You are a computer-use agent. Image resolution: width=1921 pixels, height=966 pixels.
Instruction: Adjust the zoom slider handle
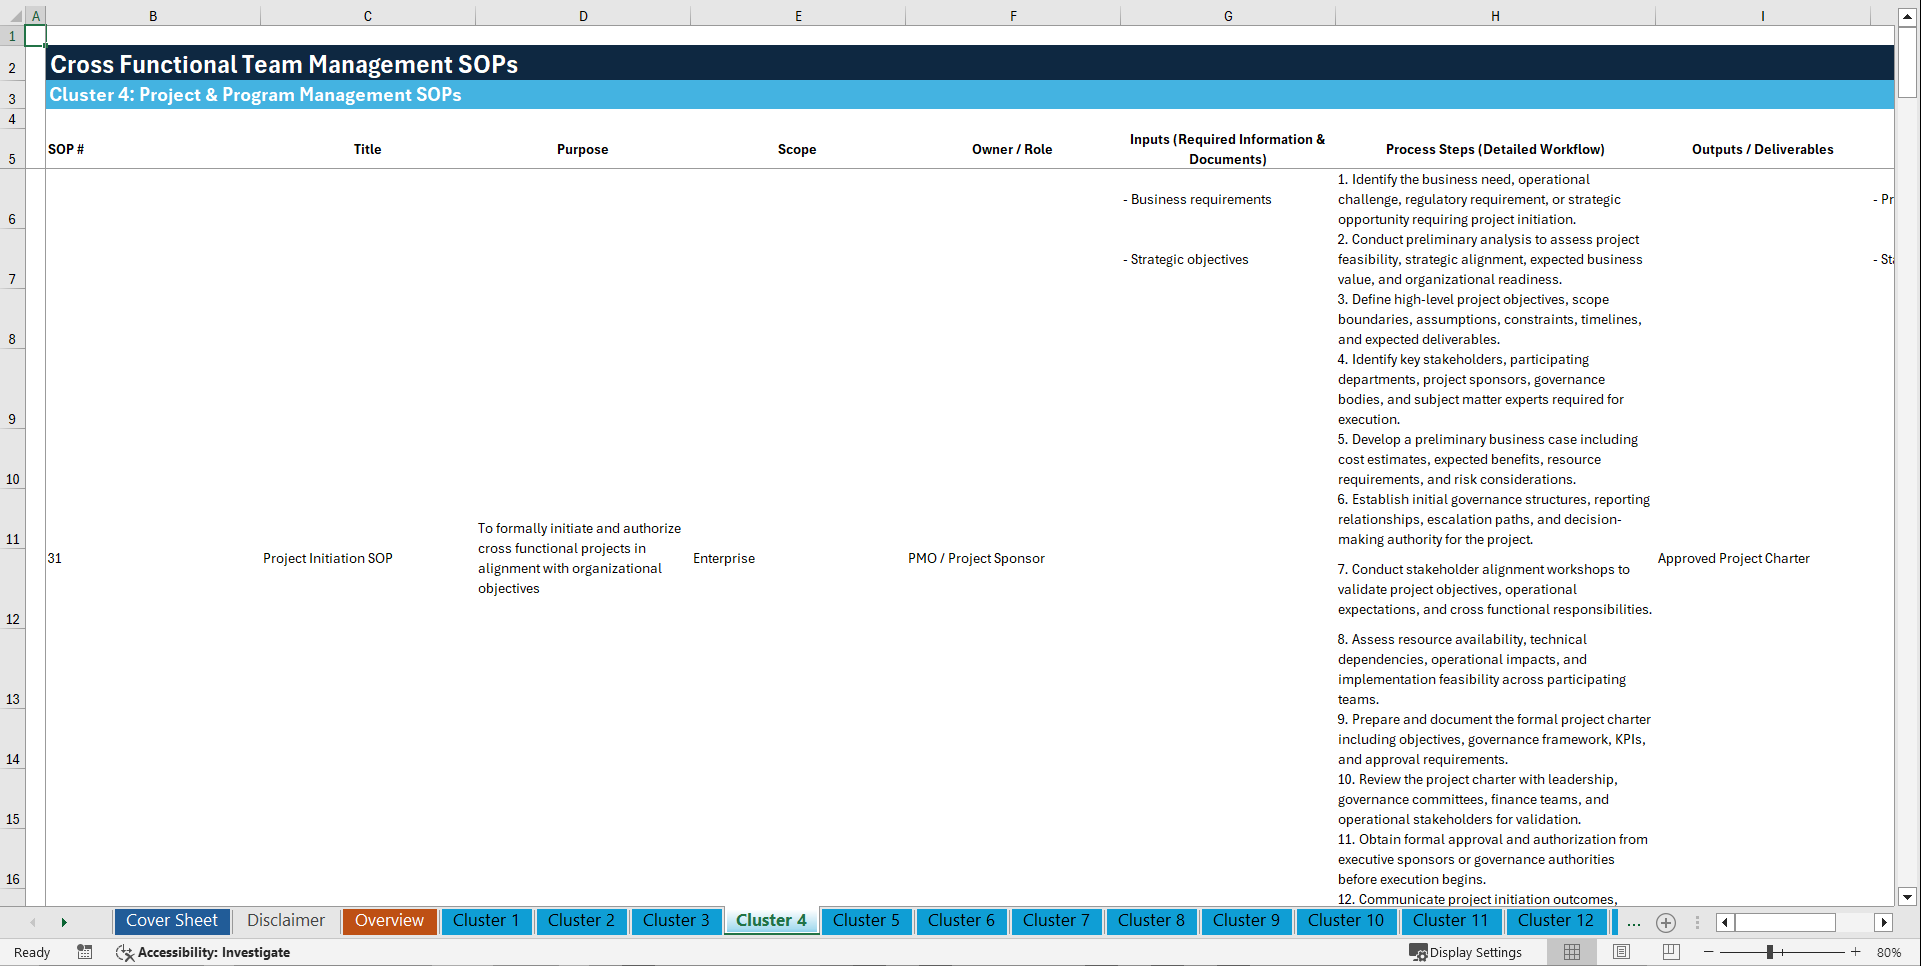1770,952
